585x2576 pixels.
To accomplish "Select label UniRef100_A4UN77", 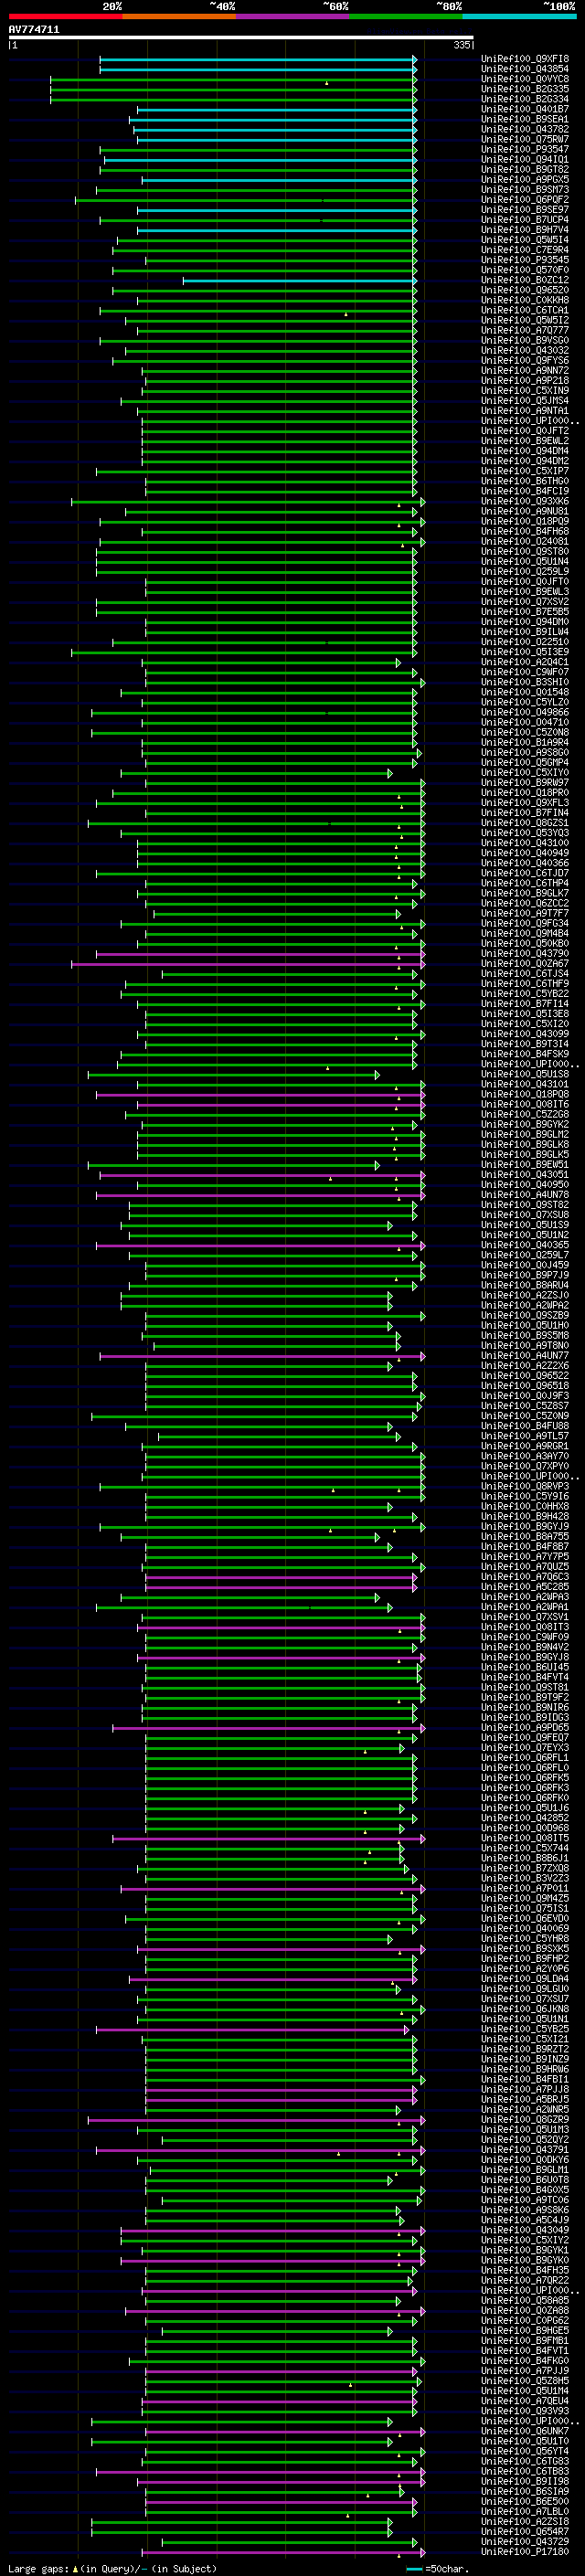I will 525,1356.
